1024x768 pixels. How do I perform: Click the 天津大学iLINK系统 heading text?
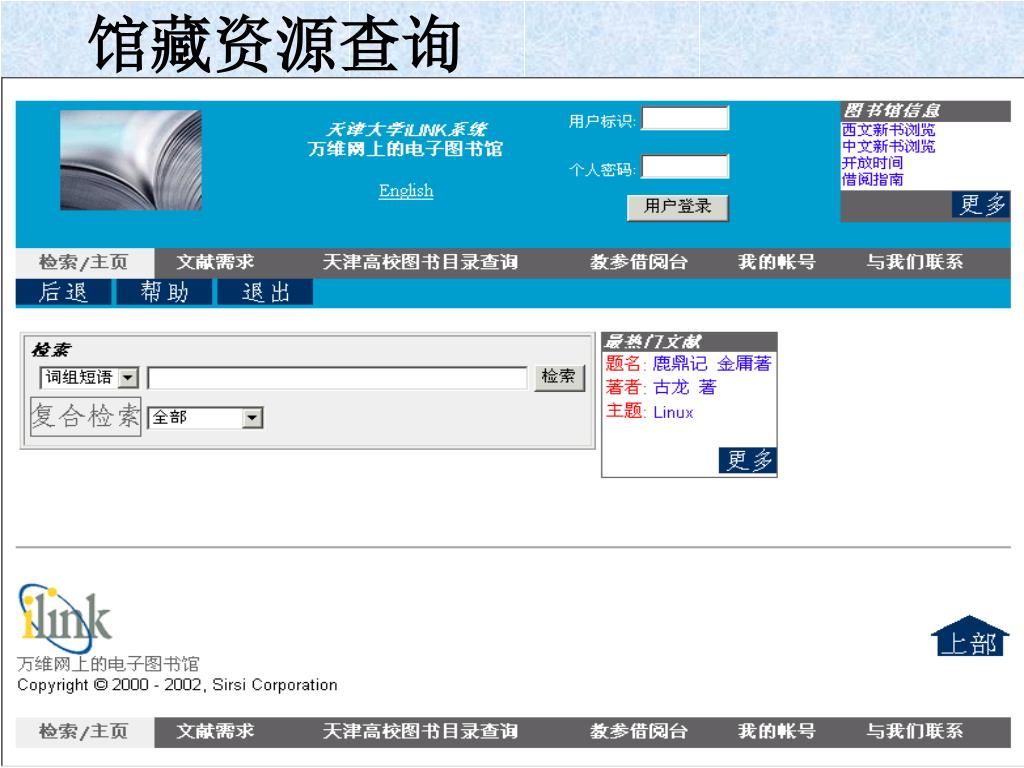click(406, 129)
